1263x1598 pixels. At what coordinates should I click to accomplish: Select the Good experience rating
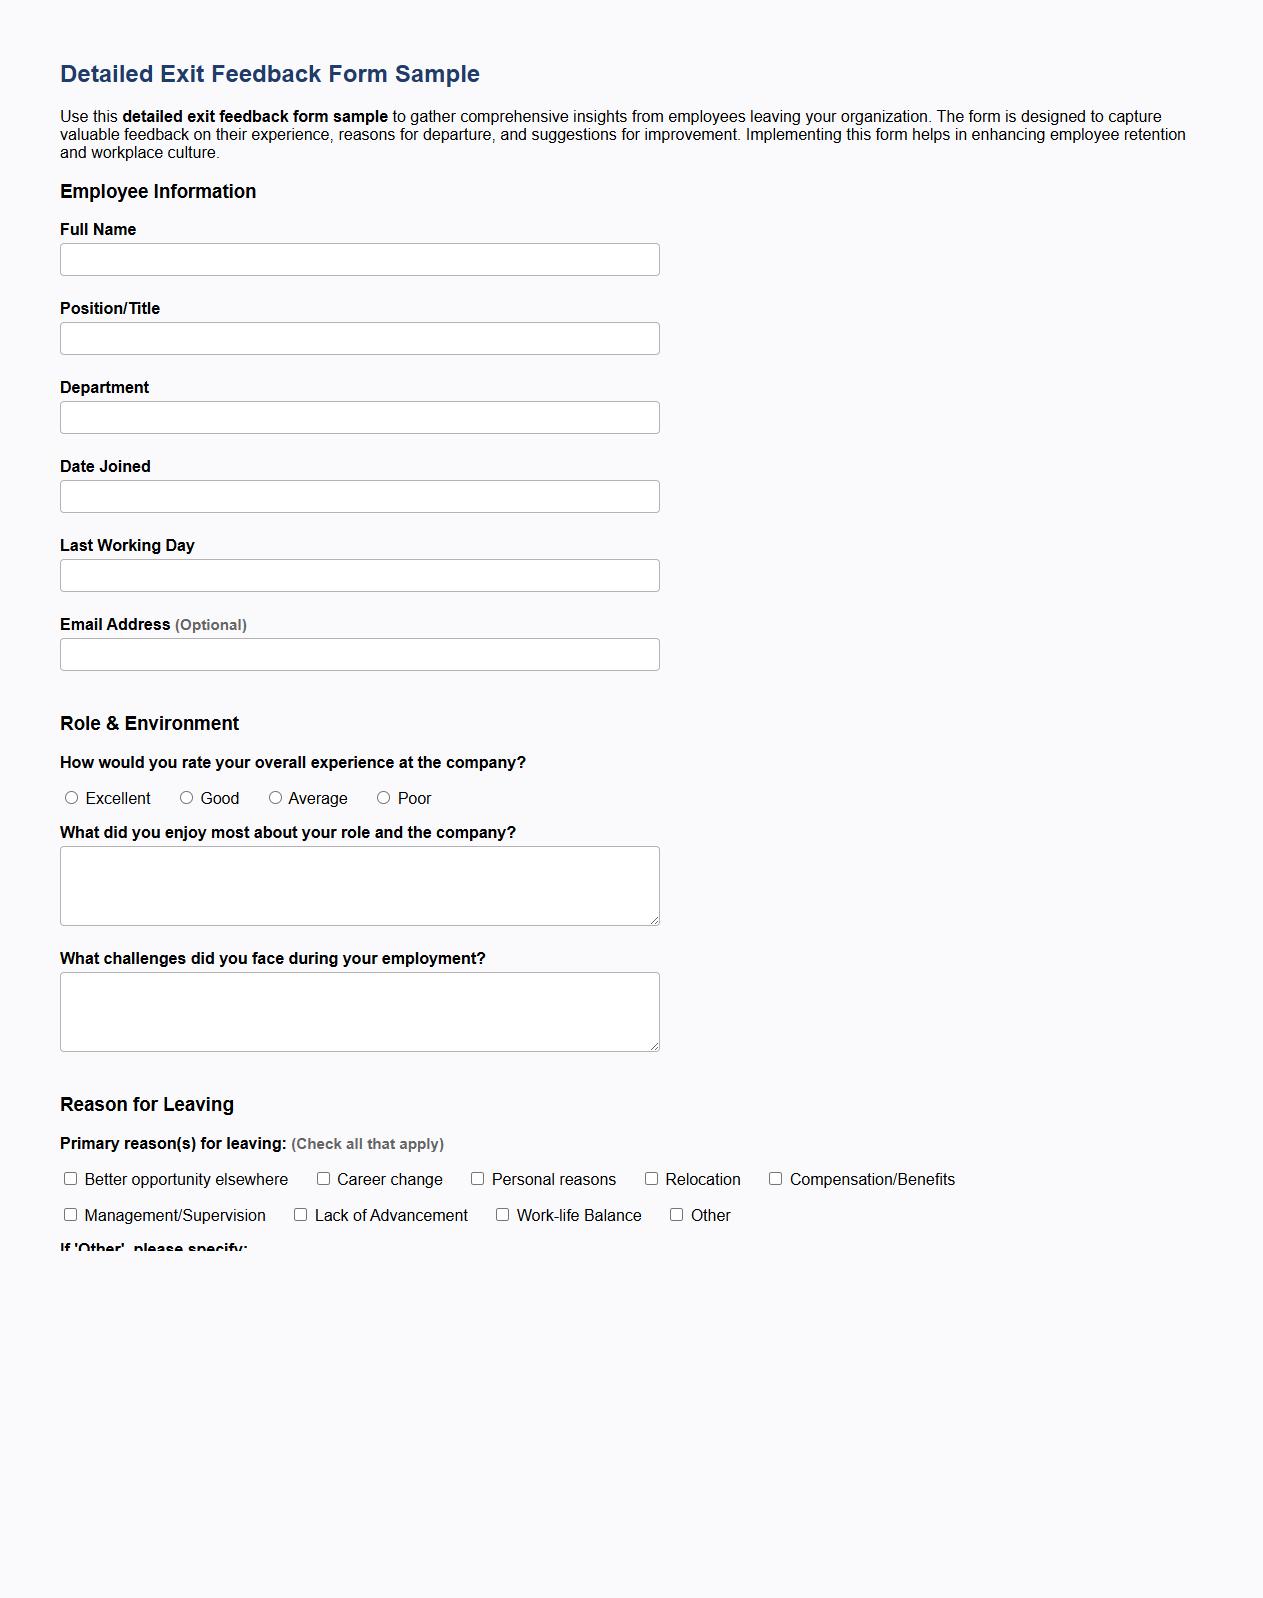(185, 797)
